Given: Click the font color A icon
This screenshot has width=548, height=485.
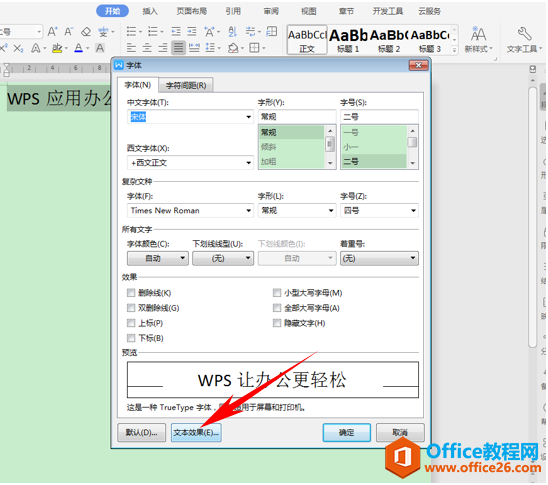Looking at the screenshot, I should pyautogui.click(x=79, y=48).
